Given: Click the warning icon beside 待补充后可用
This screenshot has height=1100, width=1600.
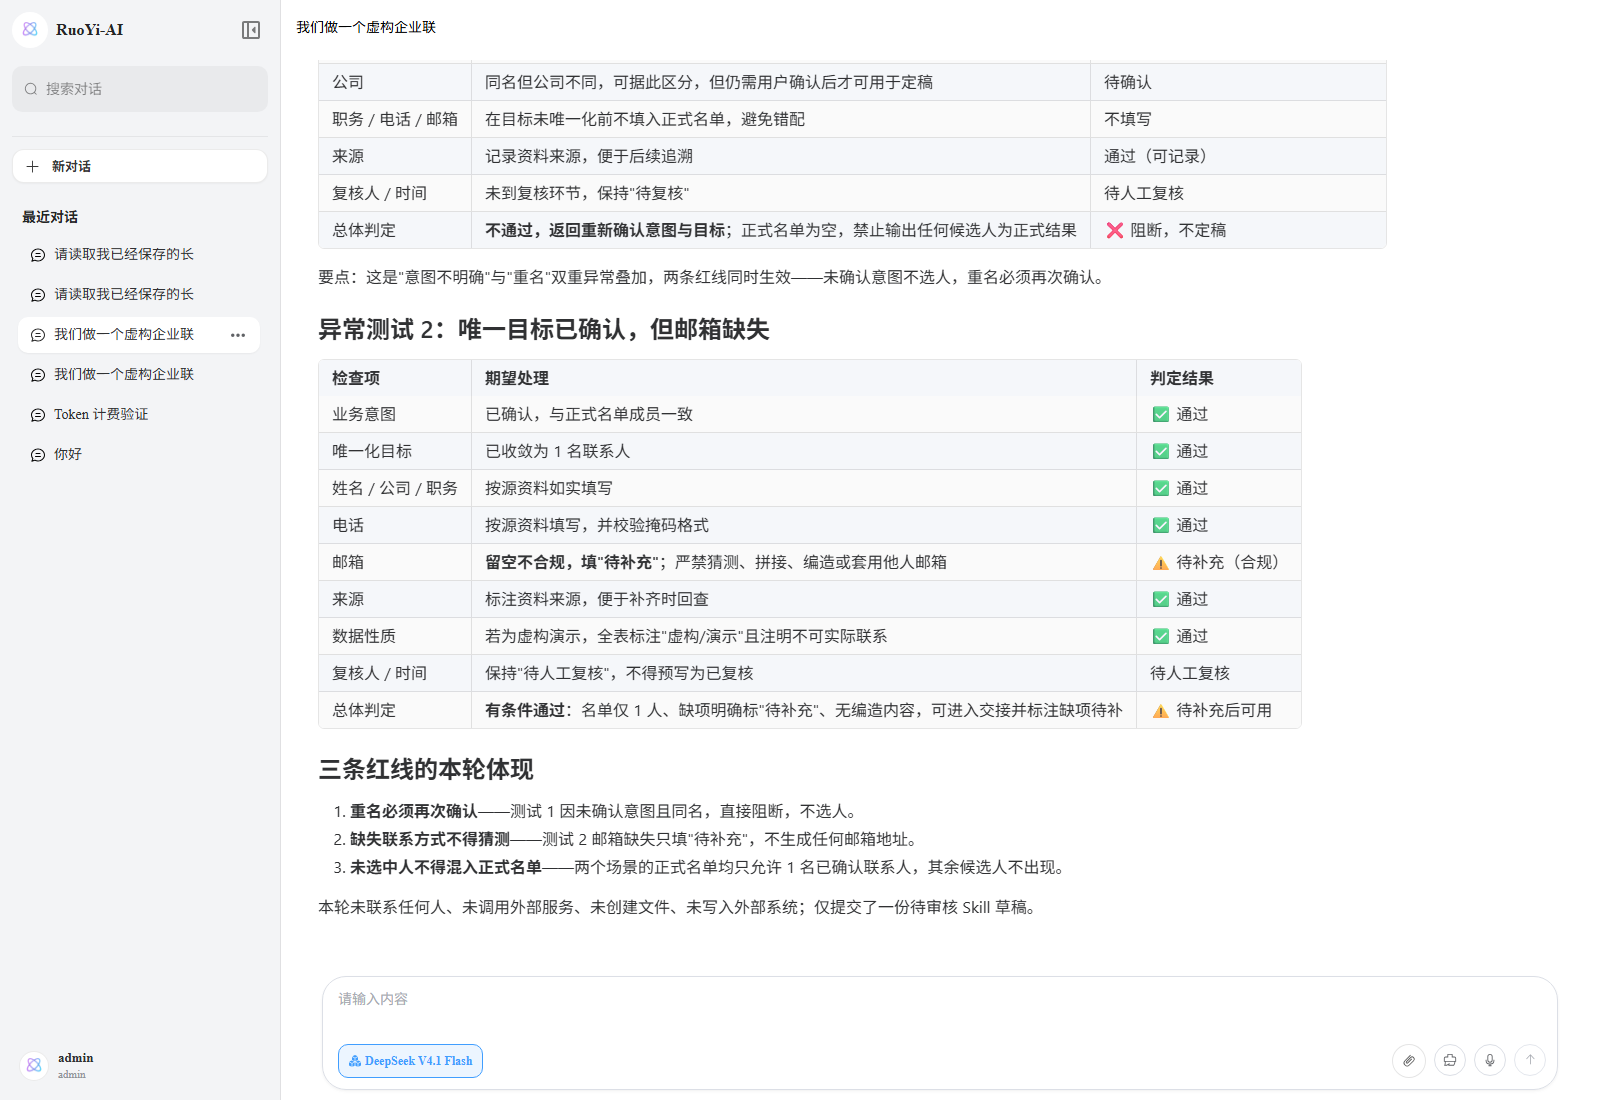Looking at the screenshot, I should point(1161,711).
